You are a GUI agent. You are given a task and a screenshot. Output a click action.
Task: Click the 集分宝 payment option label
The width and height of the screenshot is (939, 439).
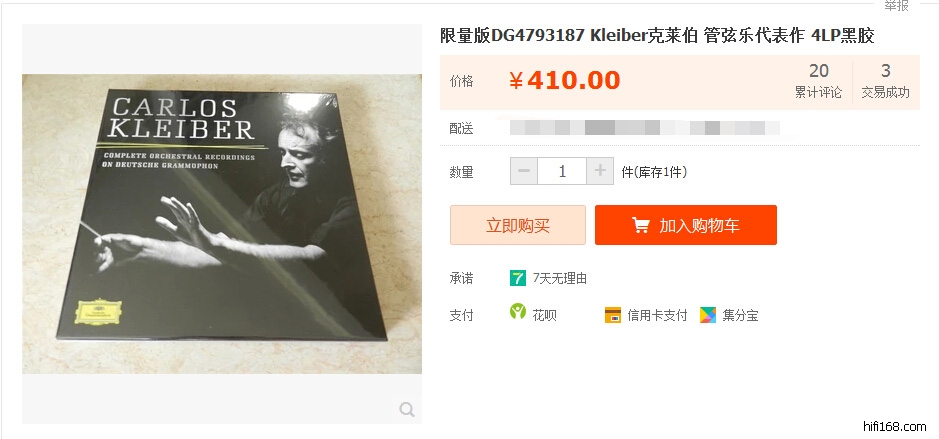(x=740, y=316)
